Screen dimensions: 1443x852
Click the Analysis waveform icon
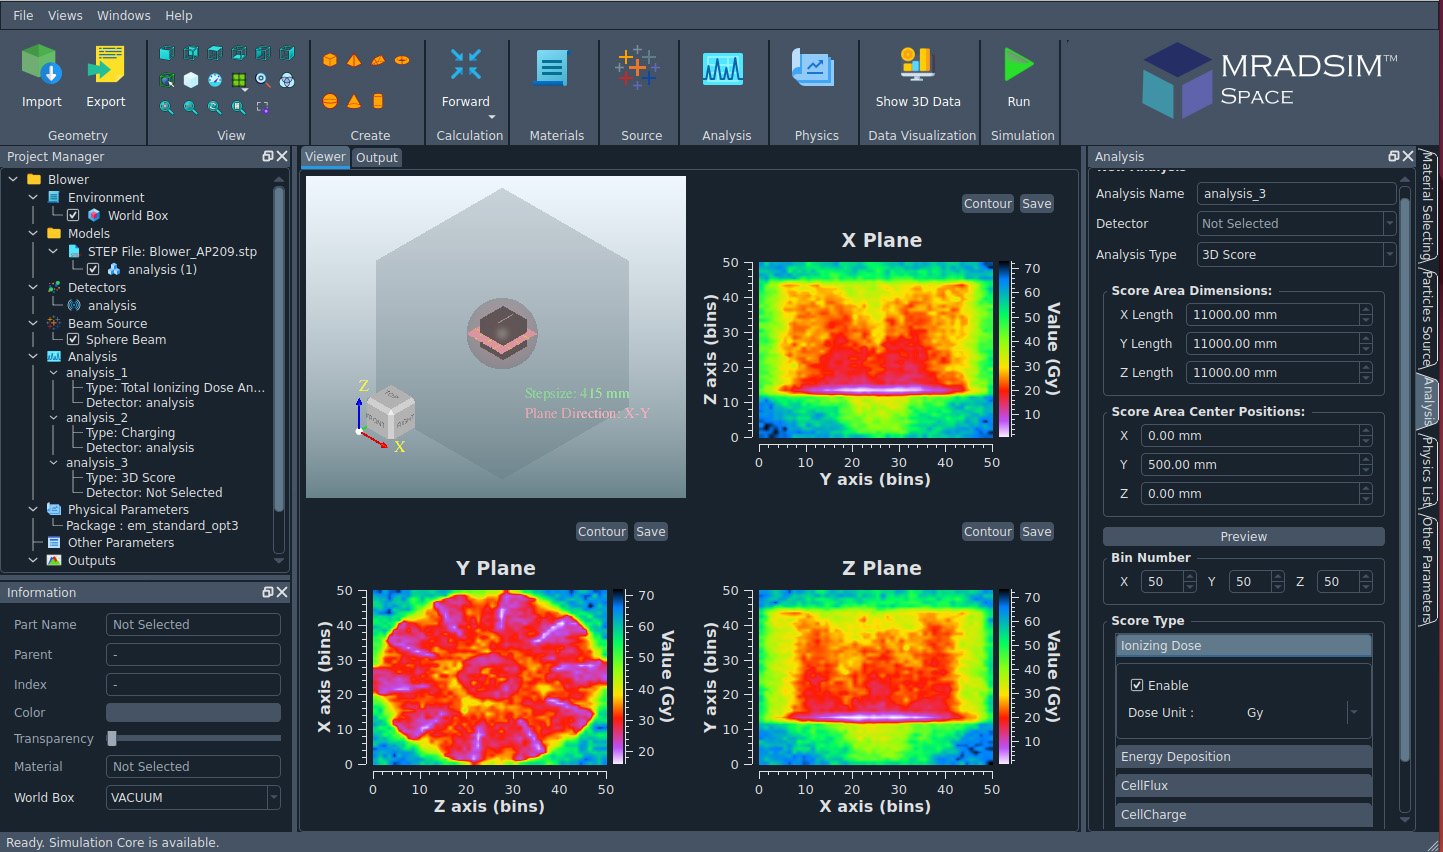tap(722, 68)
